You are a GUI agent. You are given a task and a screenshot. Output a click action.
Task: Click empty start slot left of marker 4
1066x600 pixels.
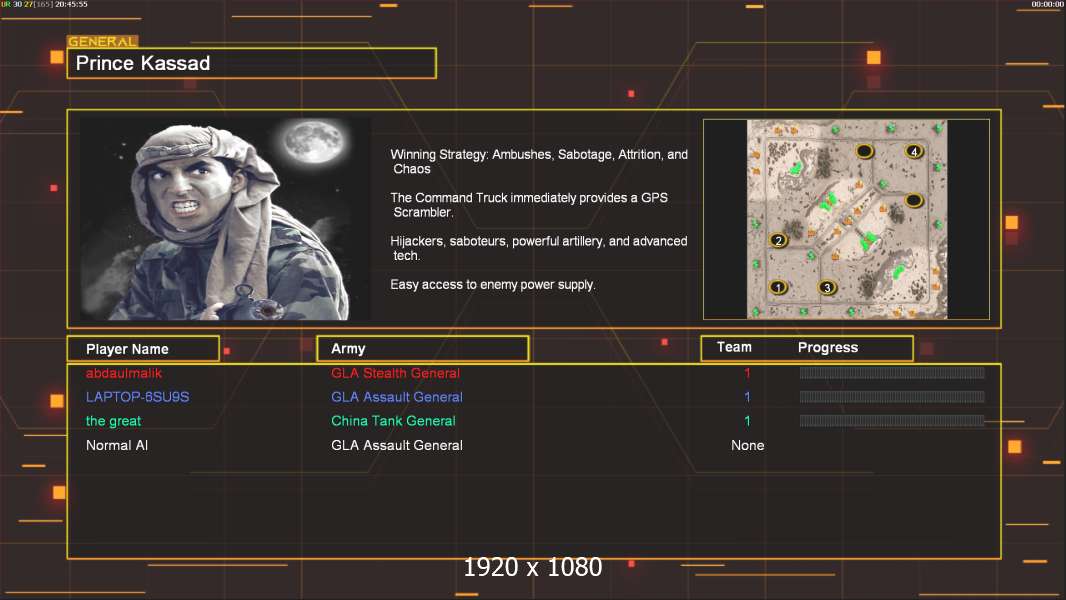[x=865, y=151]
